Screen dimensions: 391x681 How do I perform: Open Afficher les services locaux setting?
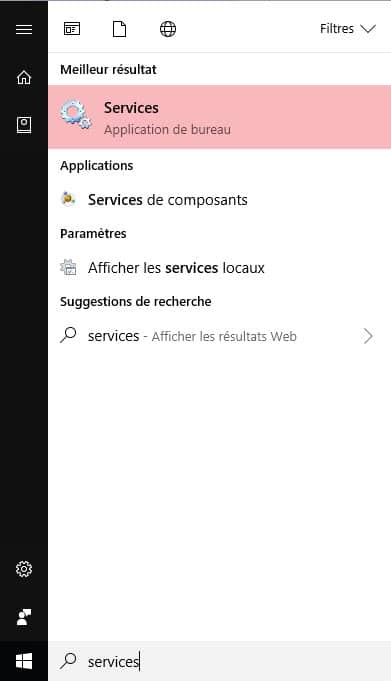[x=219, y=268]
